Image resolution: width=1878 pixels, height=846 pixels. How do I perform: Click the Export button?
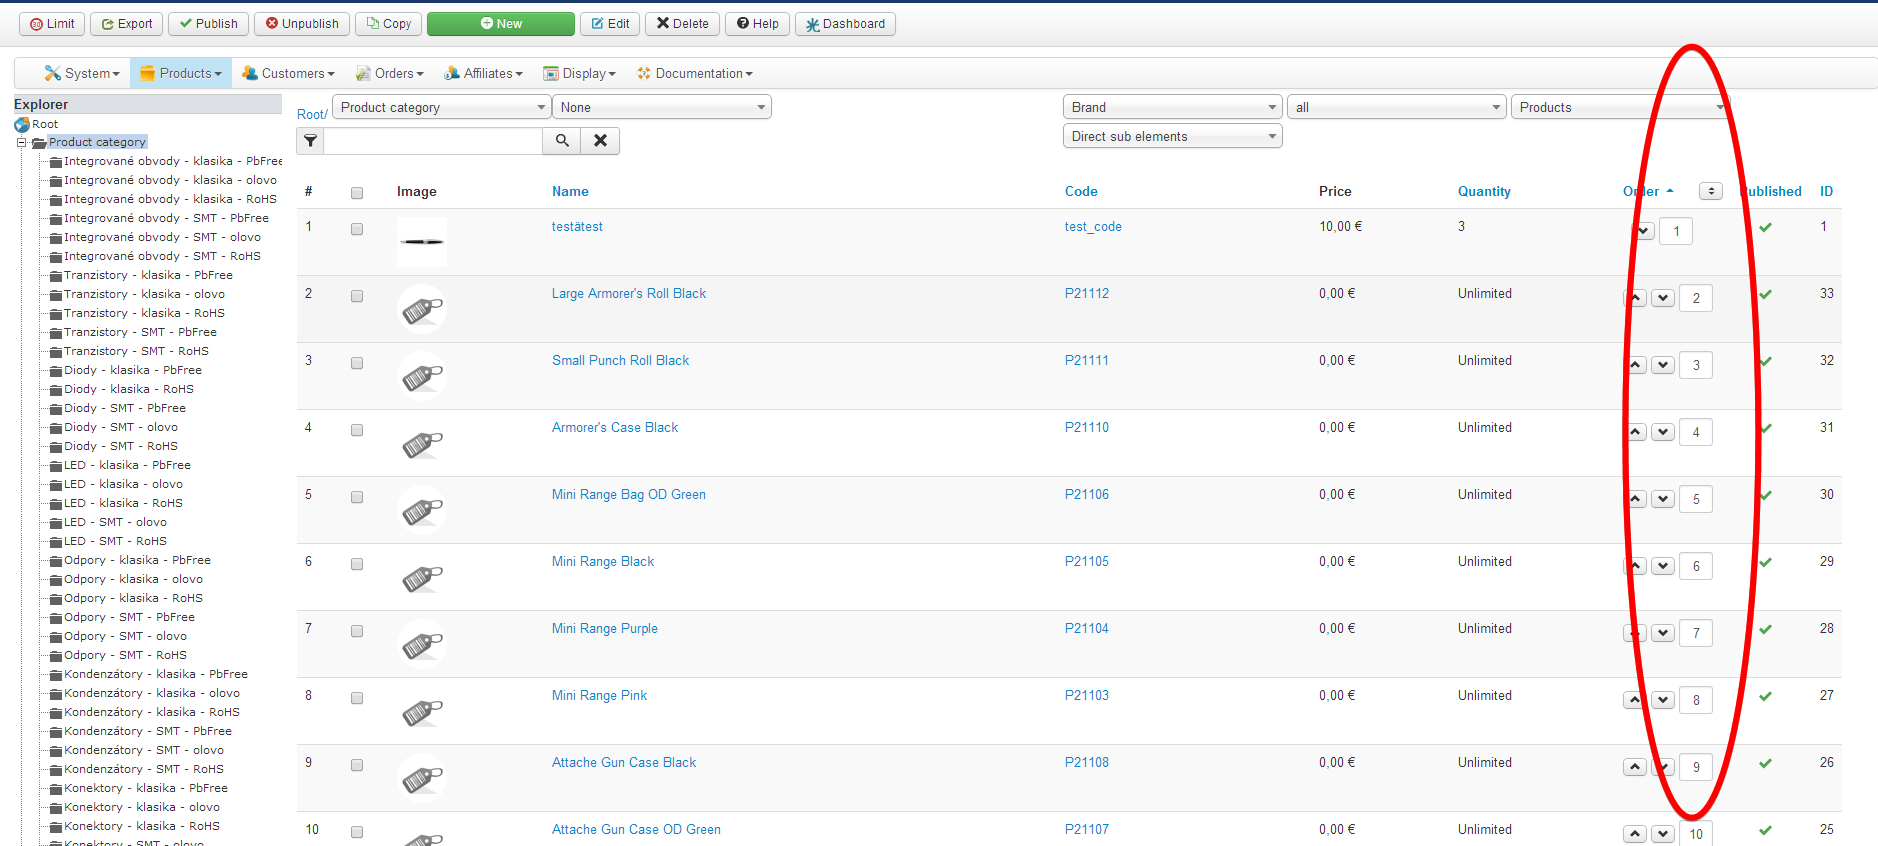pyautogui.click(x=127, y=24)
